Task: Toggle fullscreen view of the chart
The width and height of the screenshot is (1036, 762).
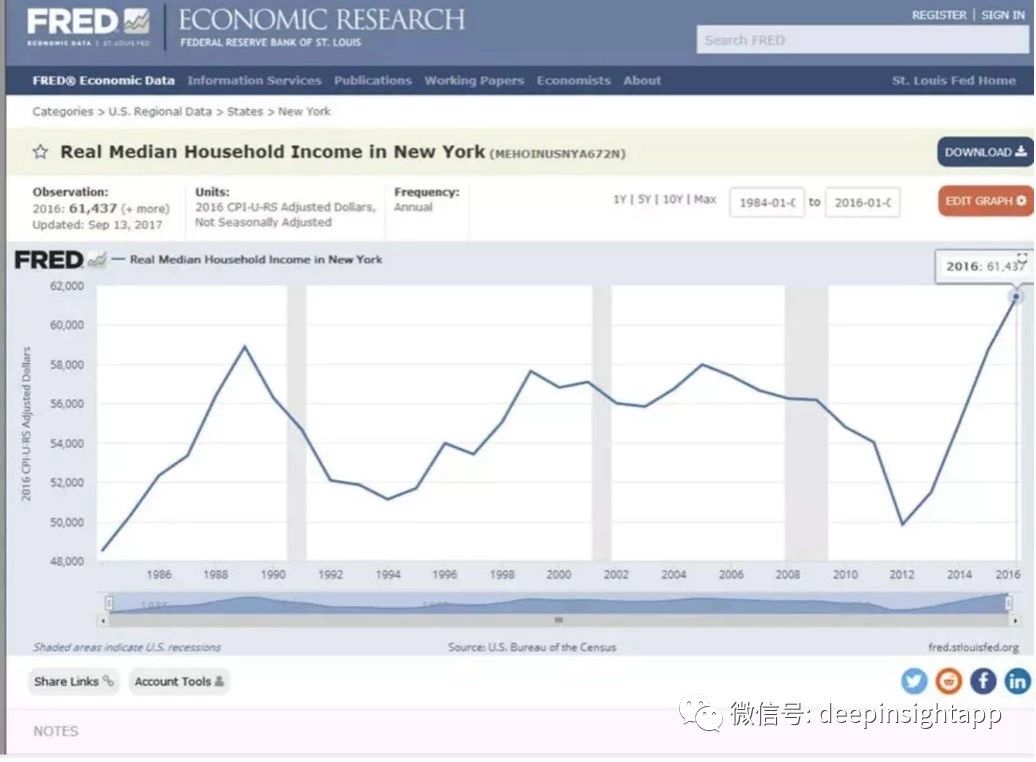Action: (1022, 257)
